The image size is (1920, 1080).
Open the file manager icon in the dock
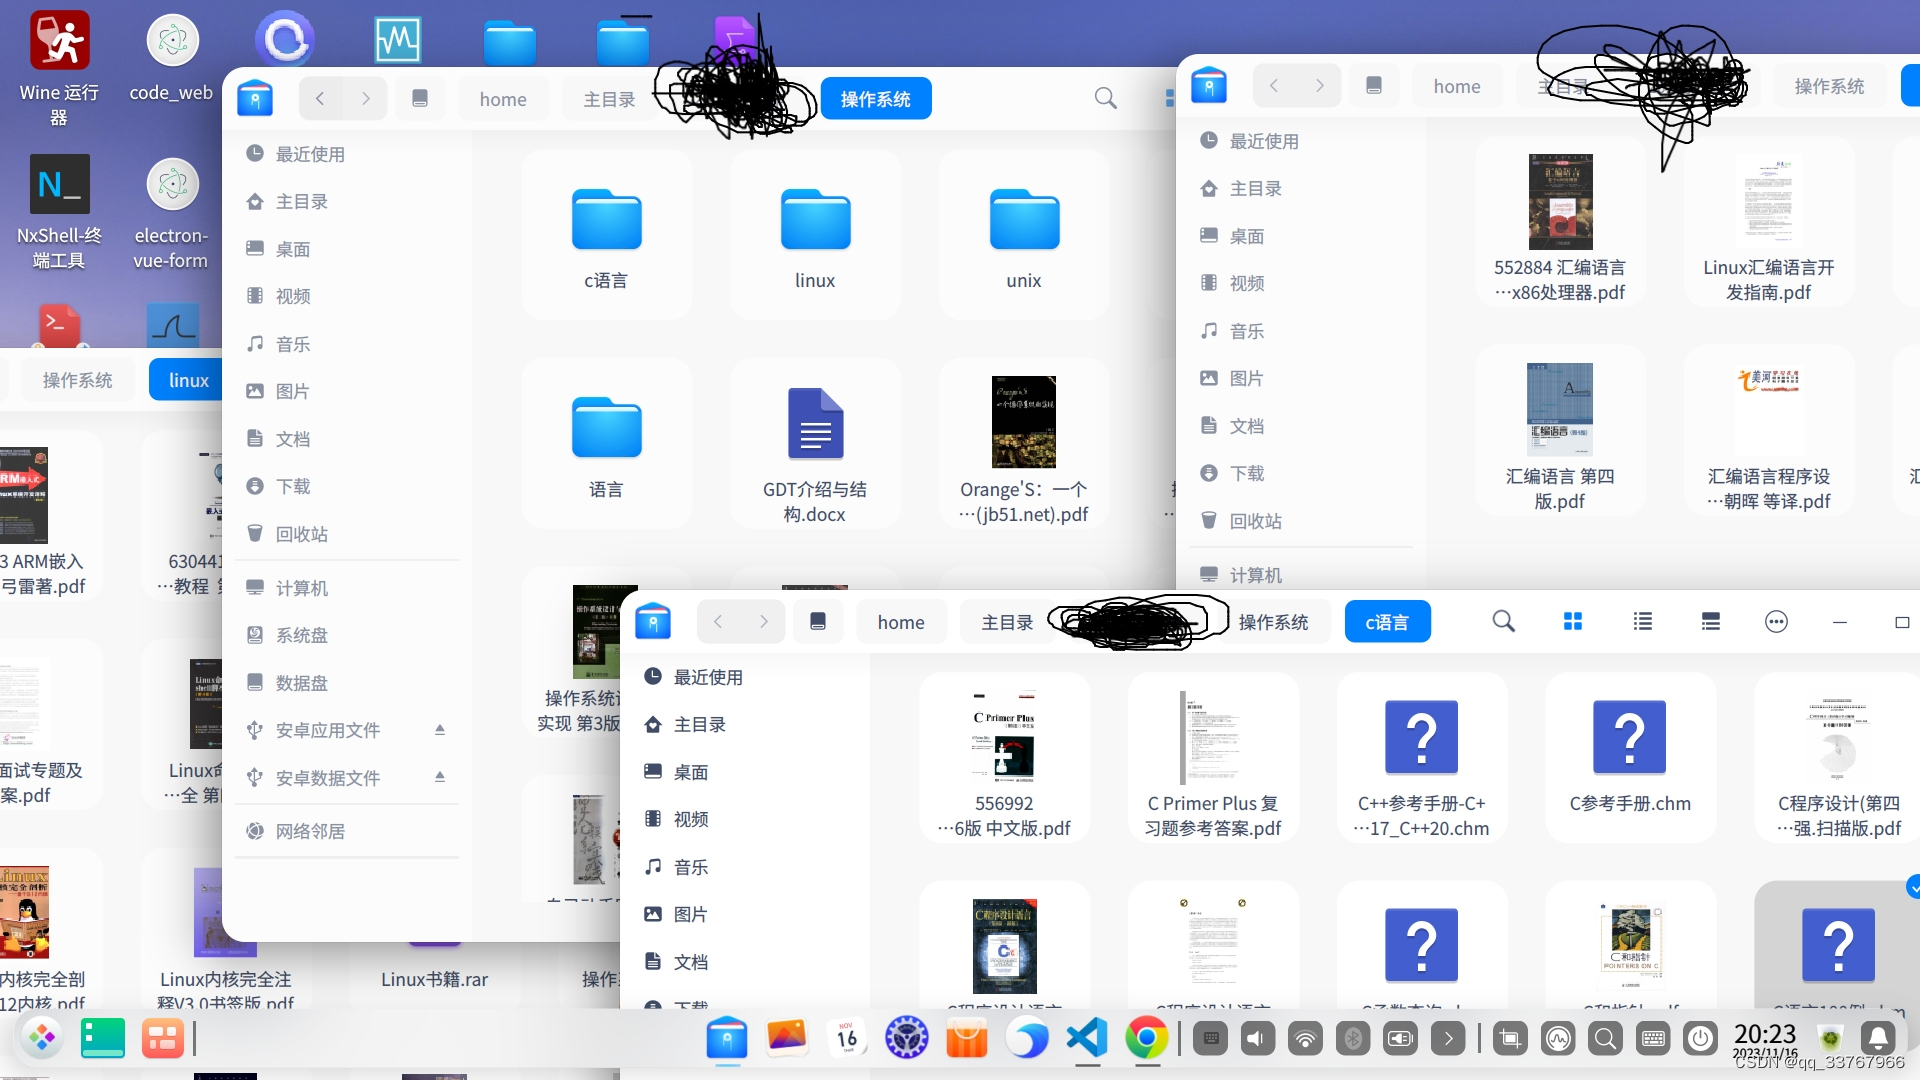727,1038
